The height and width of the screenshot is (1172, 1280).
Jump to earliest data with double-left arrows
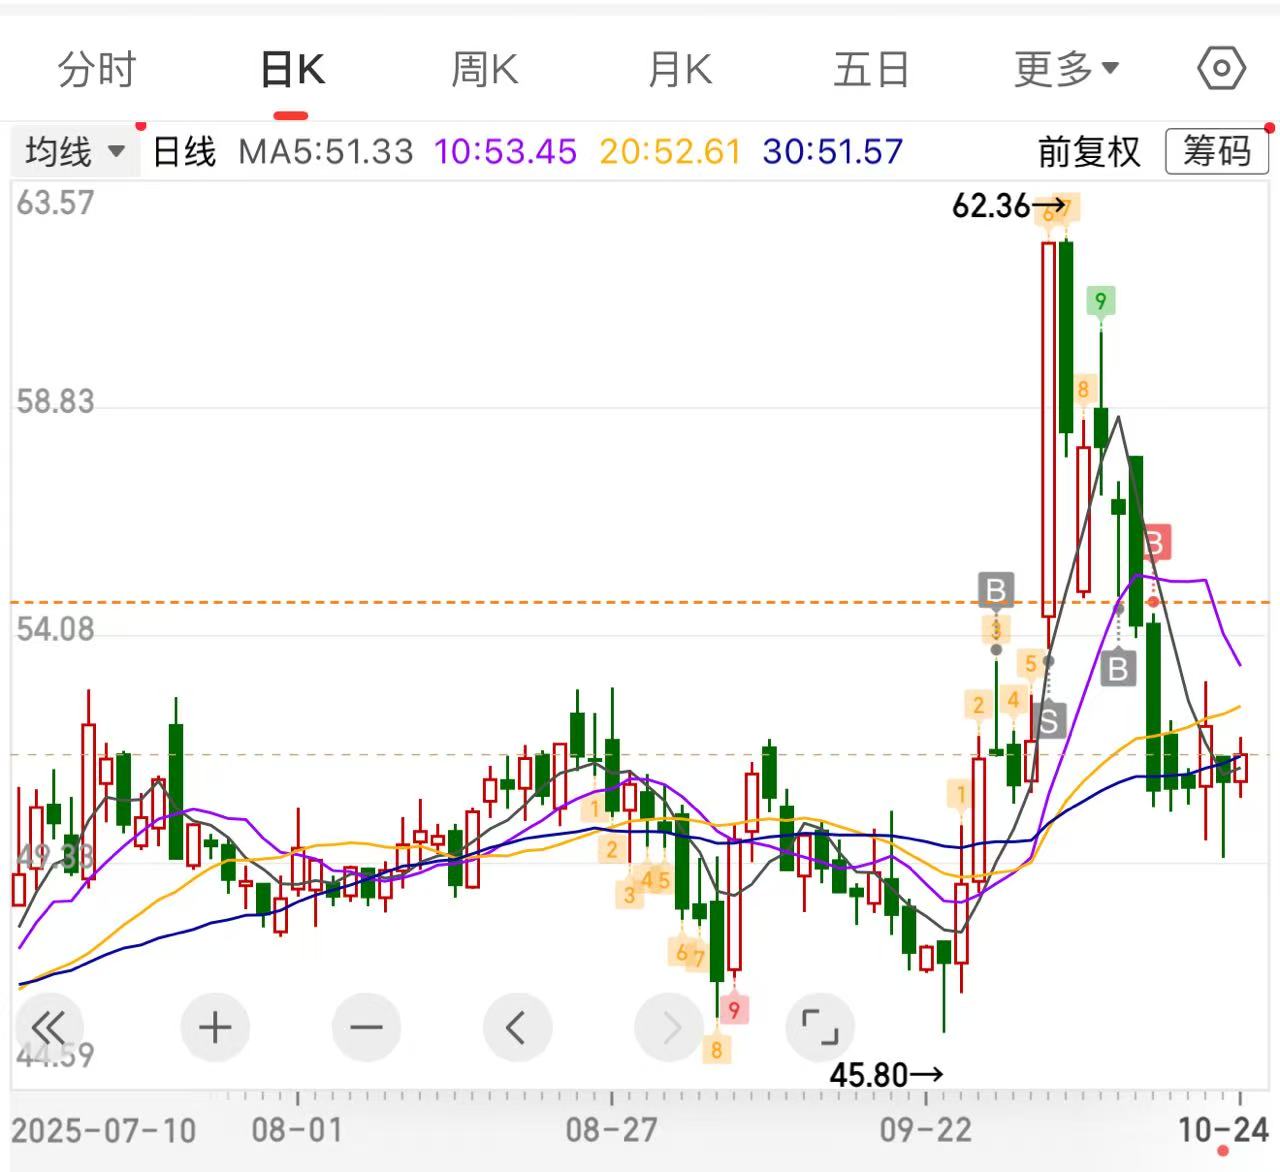pos(47,1027)
